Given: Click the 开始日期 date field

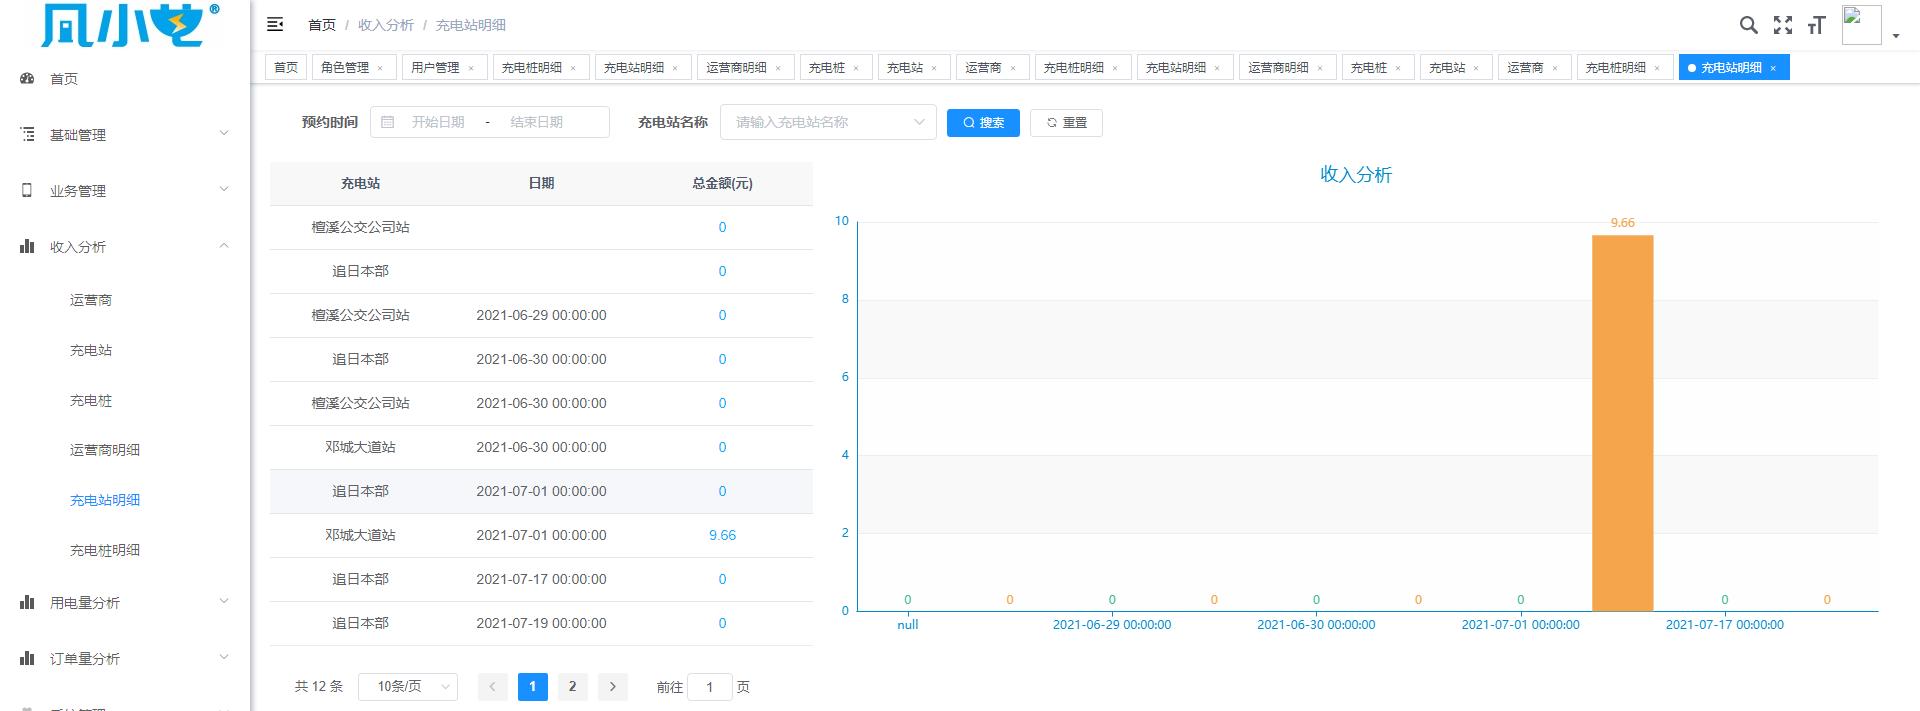Looking at the screenshot, I should coord(438,122).
